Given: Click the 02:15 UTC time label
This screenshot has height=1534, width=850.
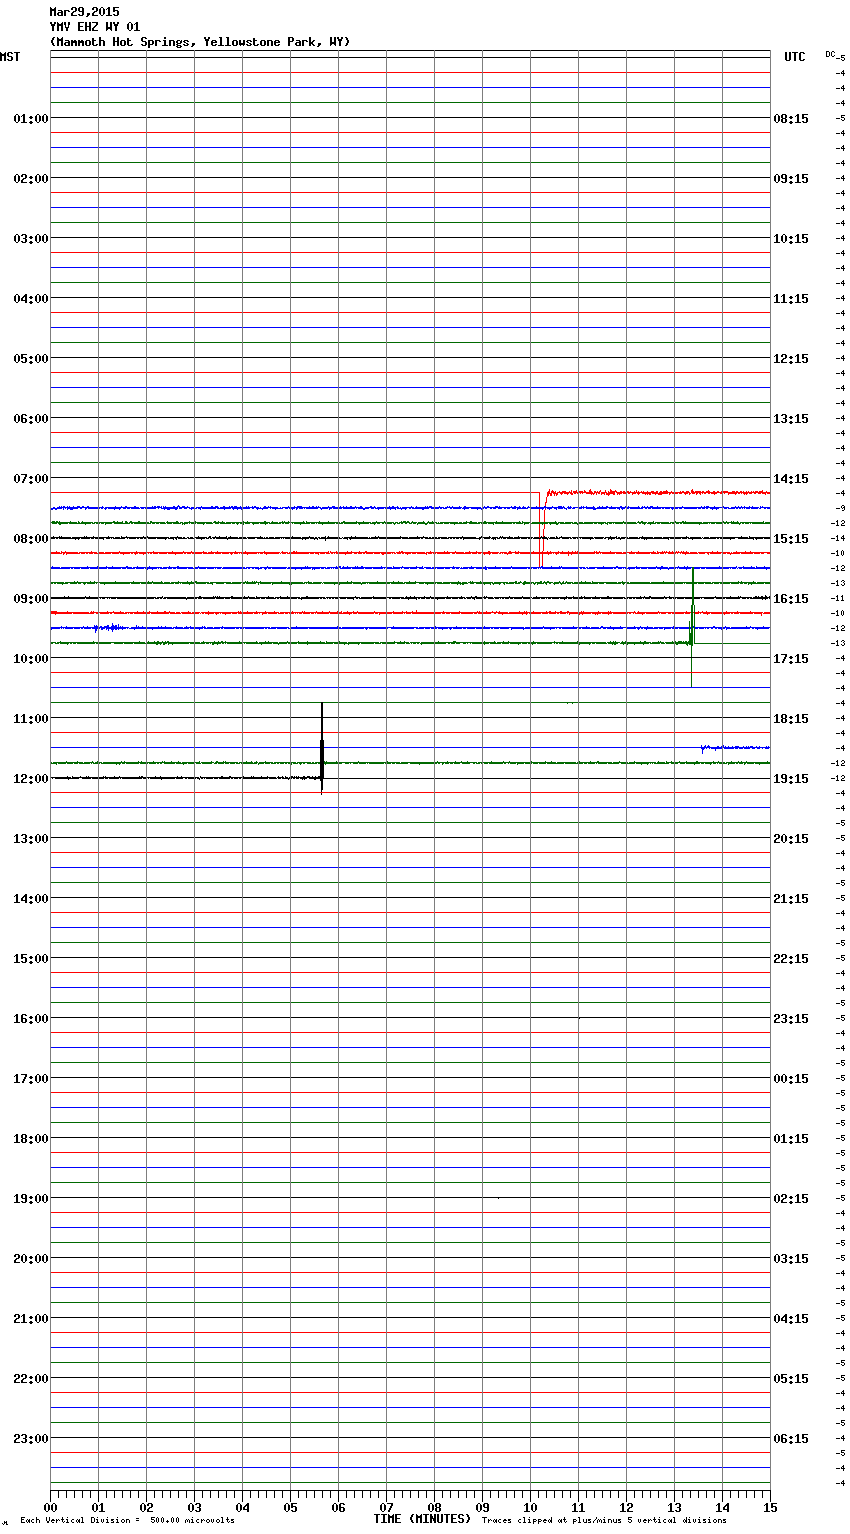Looking at the screenshot, I should 791,1198.
